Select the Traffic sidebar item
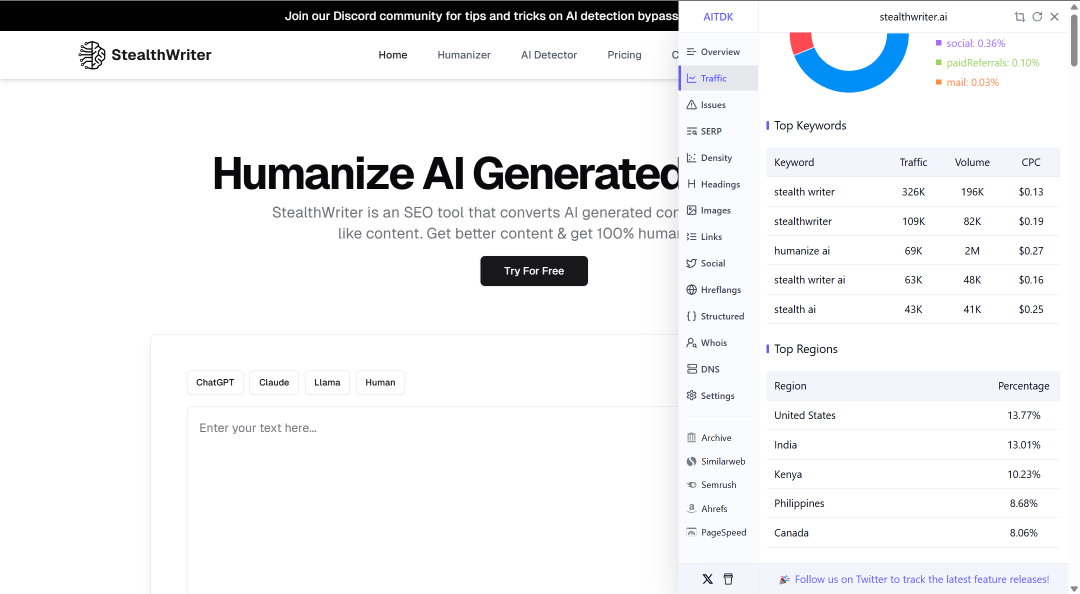The image size is (1080, 594). coord(718,79)
